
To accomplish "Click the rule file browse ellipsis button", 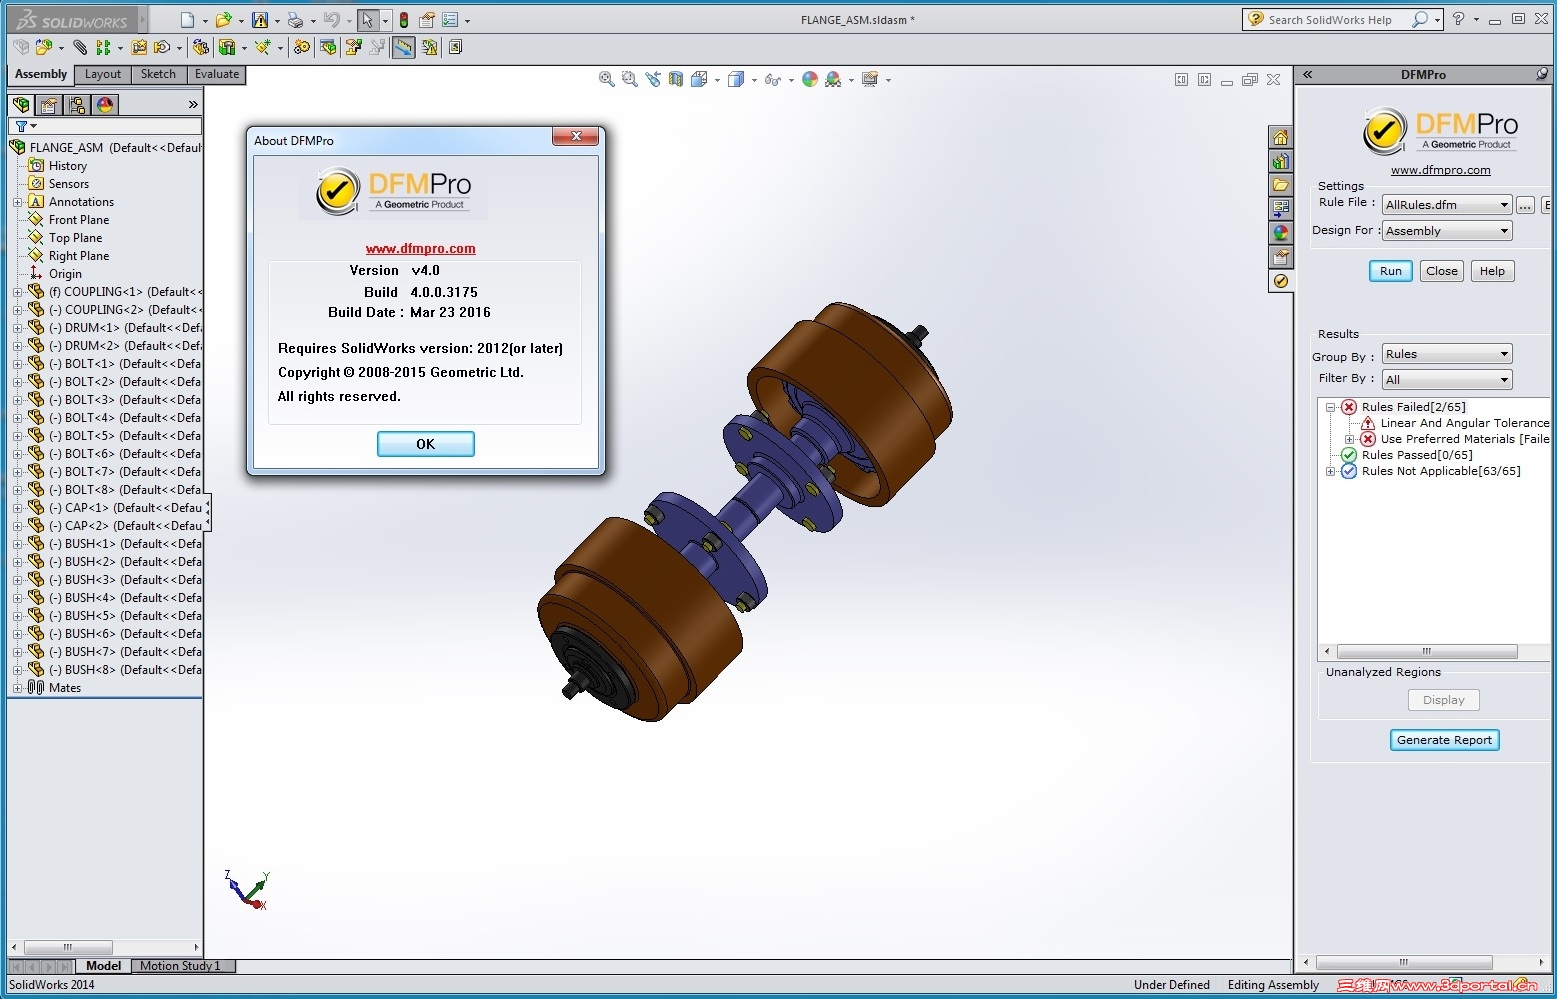I will 1525,205.
